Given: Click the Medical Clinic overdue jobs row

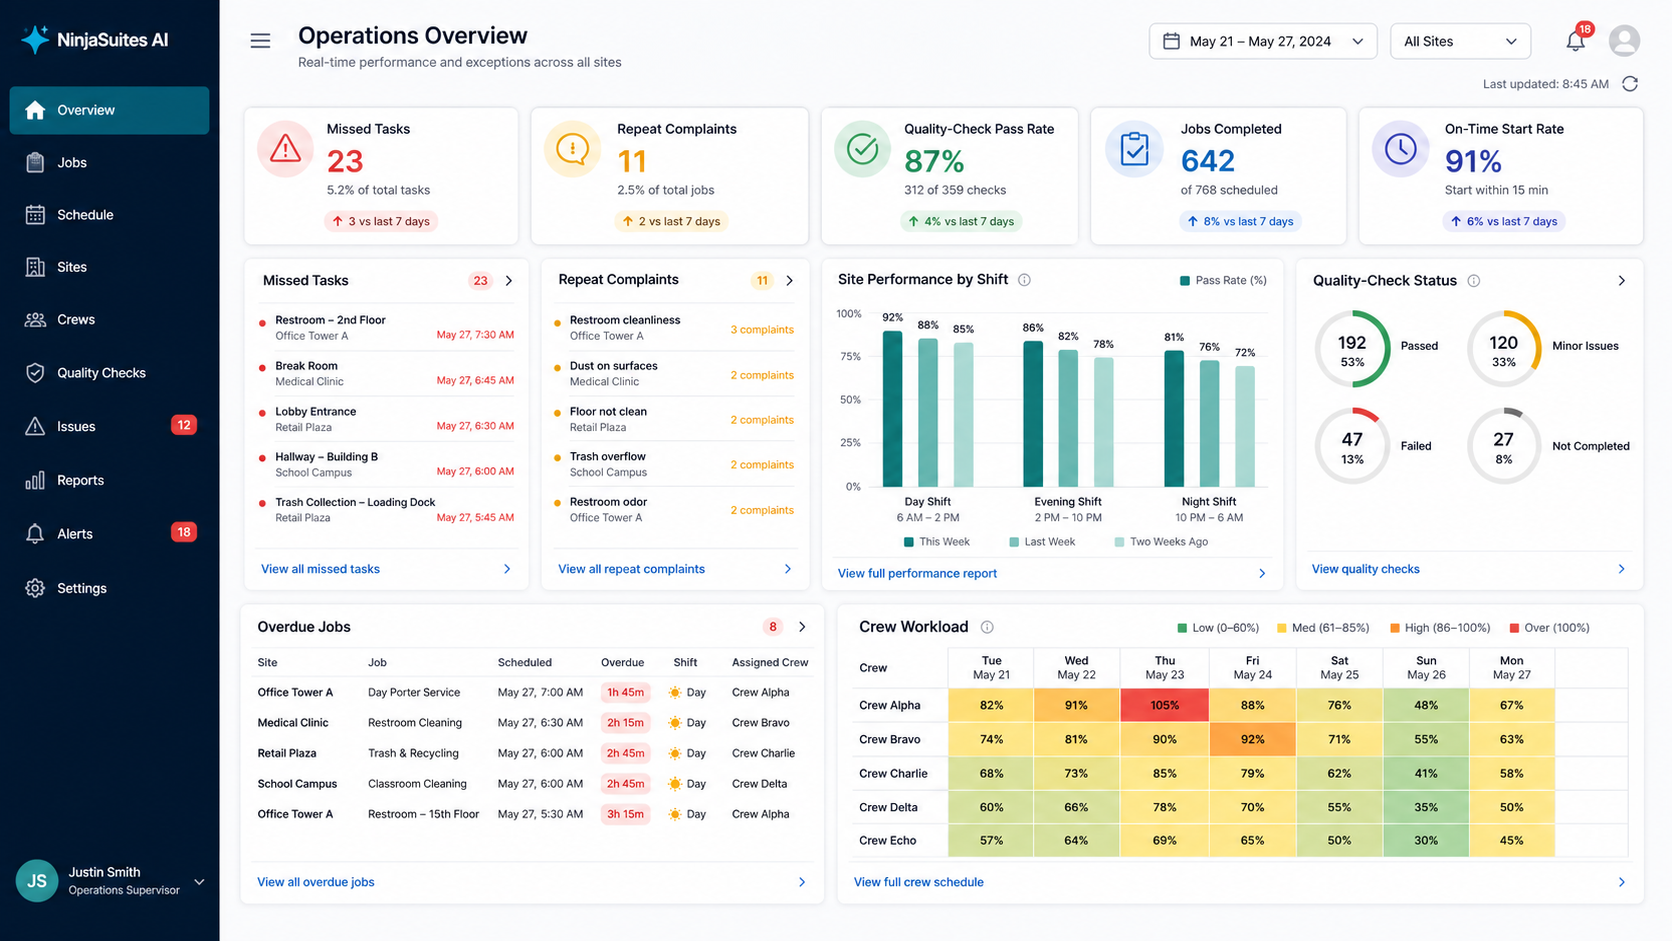Looking at the screenshot, I should point(533,723).
